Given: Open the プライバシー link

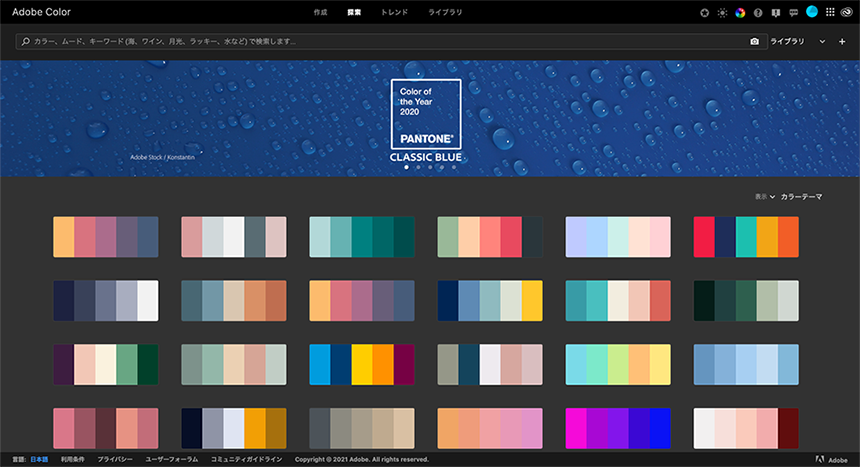Looking at the screenshot, I should (115, 459).
